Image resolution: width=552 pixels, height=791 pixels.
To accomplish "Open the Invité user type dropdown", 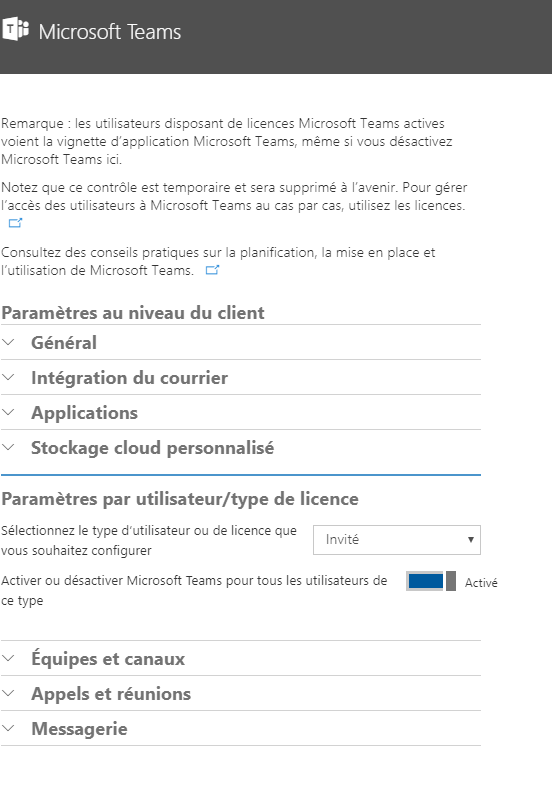I will click(x=397, y=540).
